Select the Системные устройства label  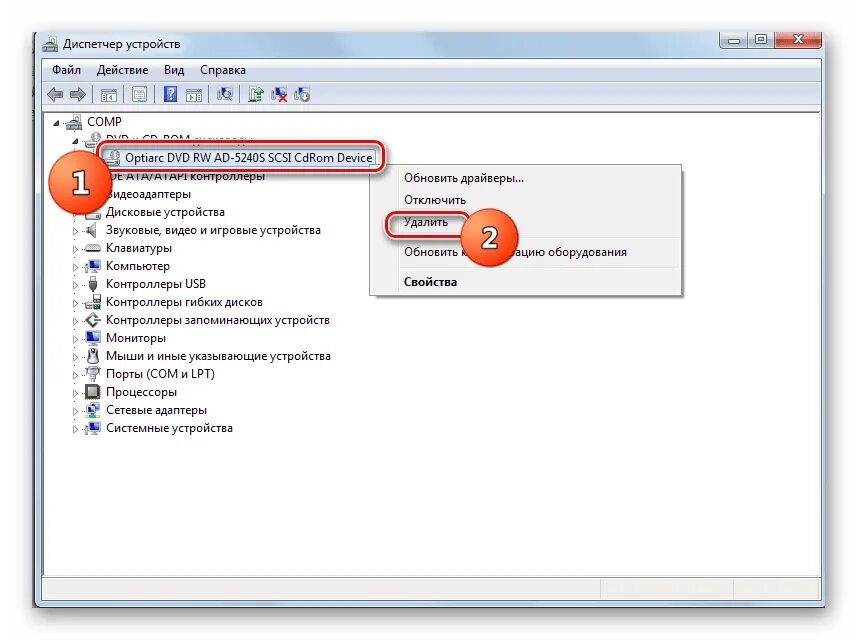169,428
